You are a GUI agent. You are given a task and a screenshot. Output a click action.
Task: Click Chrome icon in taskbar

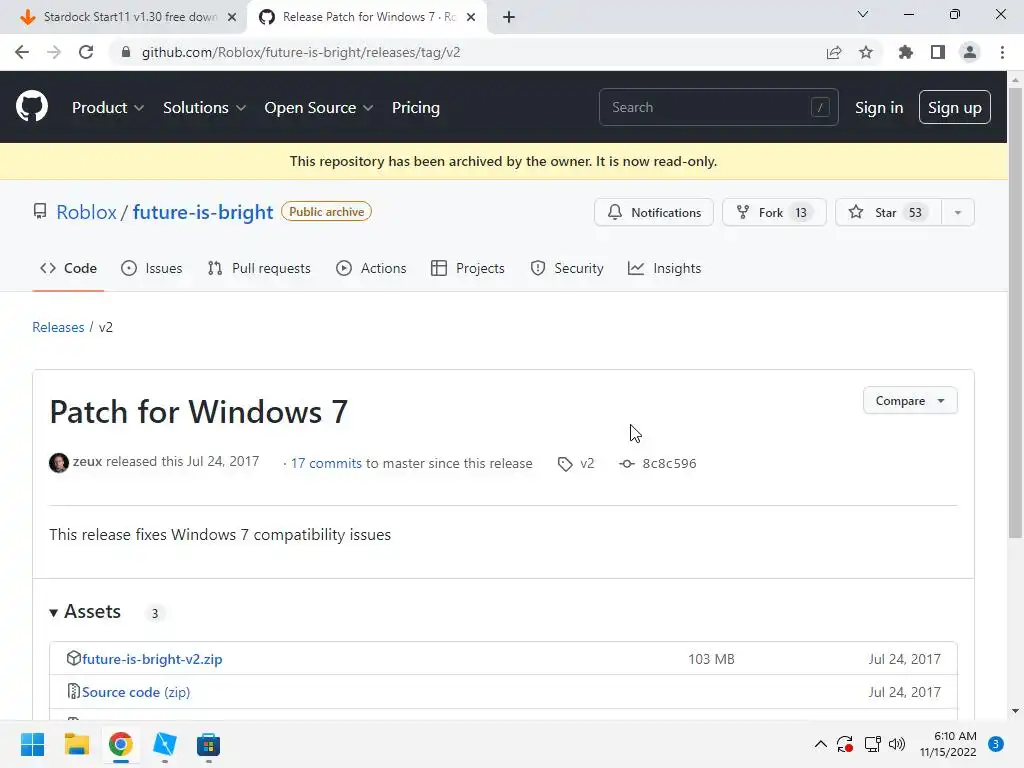click(x=121, y=744)
